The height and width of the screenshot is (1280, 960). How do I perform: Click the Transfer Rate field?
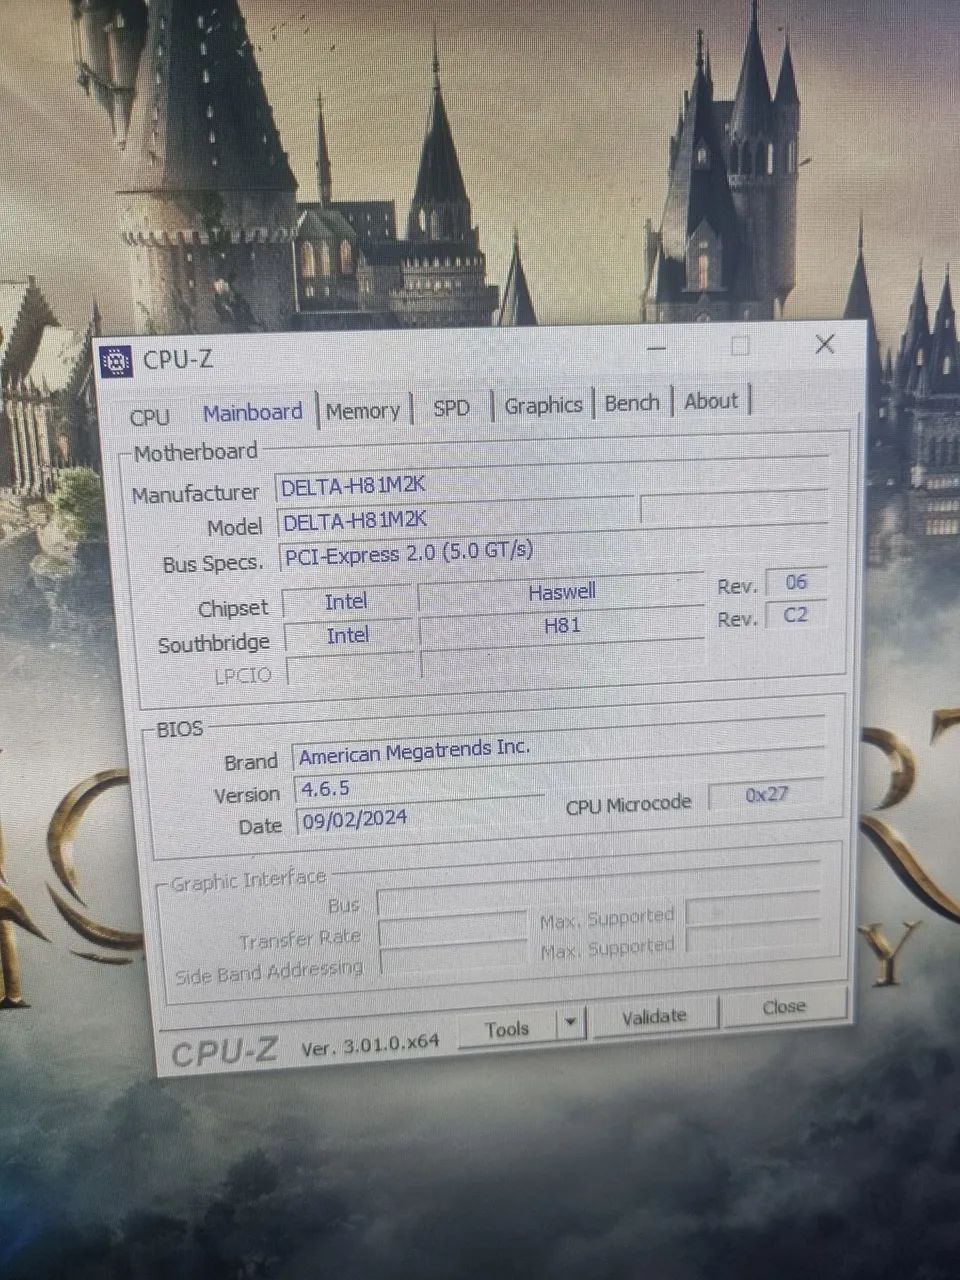tap(452, 932)
